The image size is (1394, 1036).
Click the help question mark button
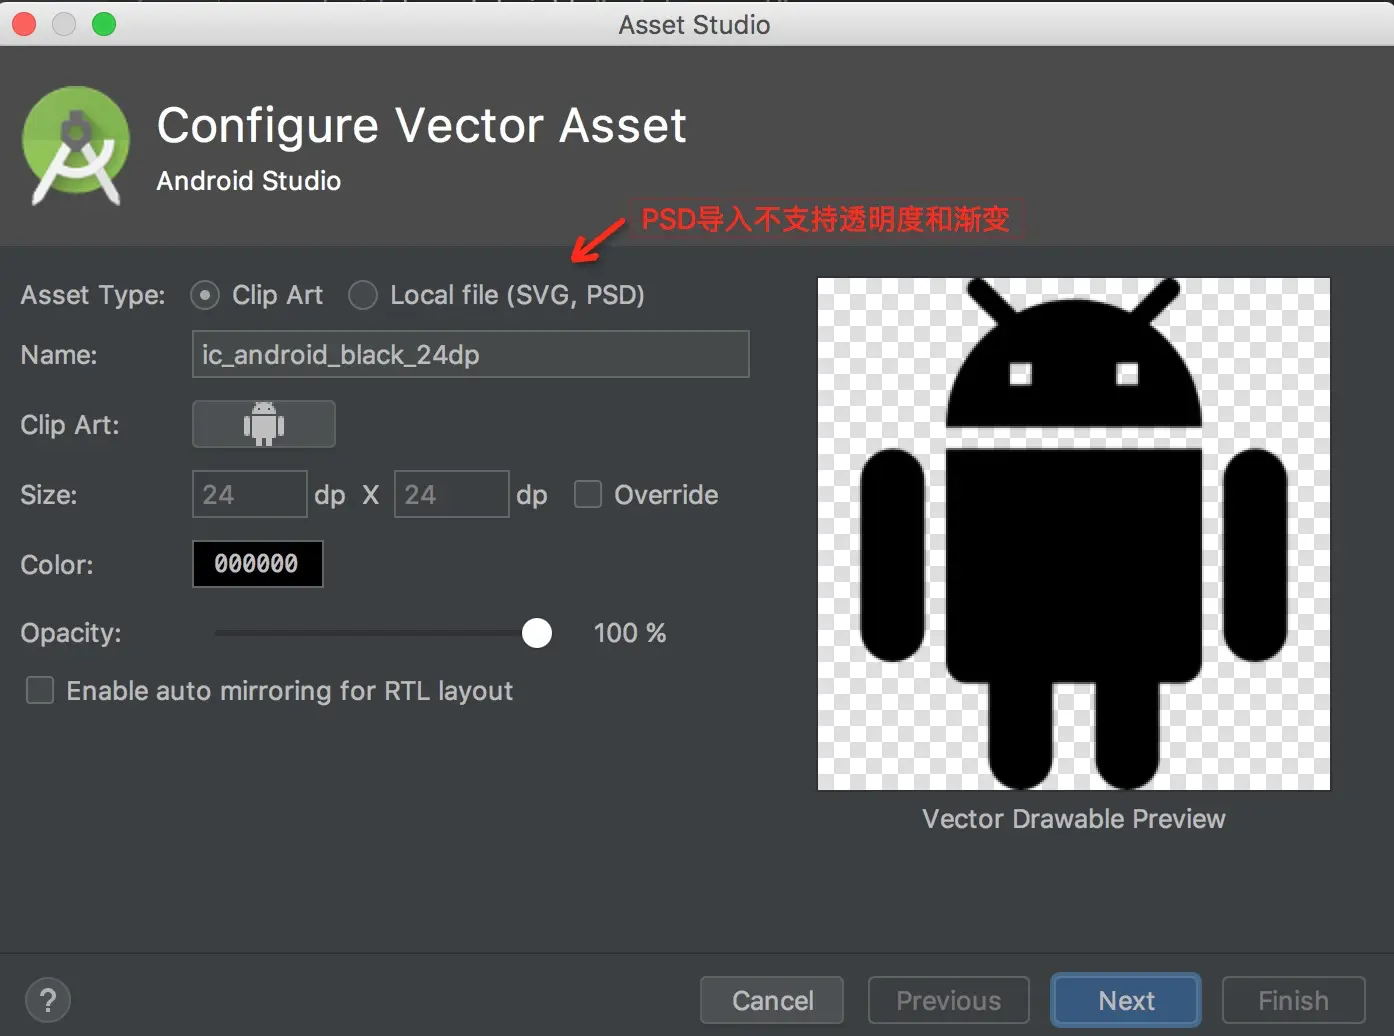coord(48,1000)
